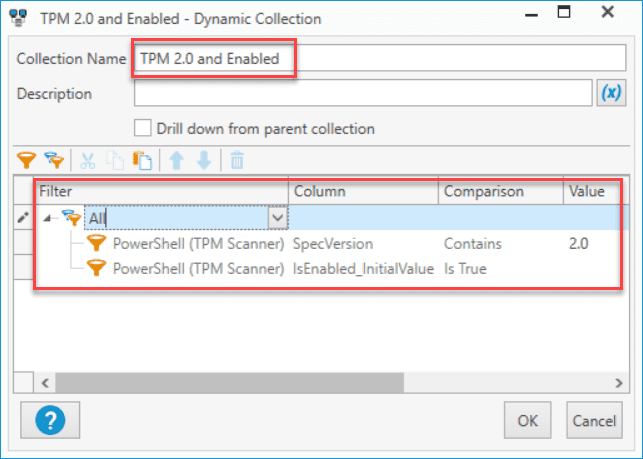Click the funnel icon on the SpecVersion filter row
643x459 pixels.
click(x=96, y=243)
